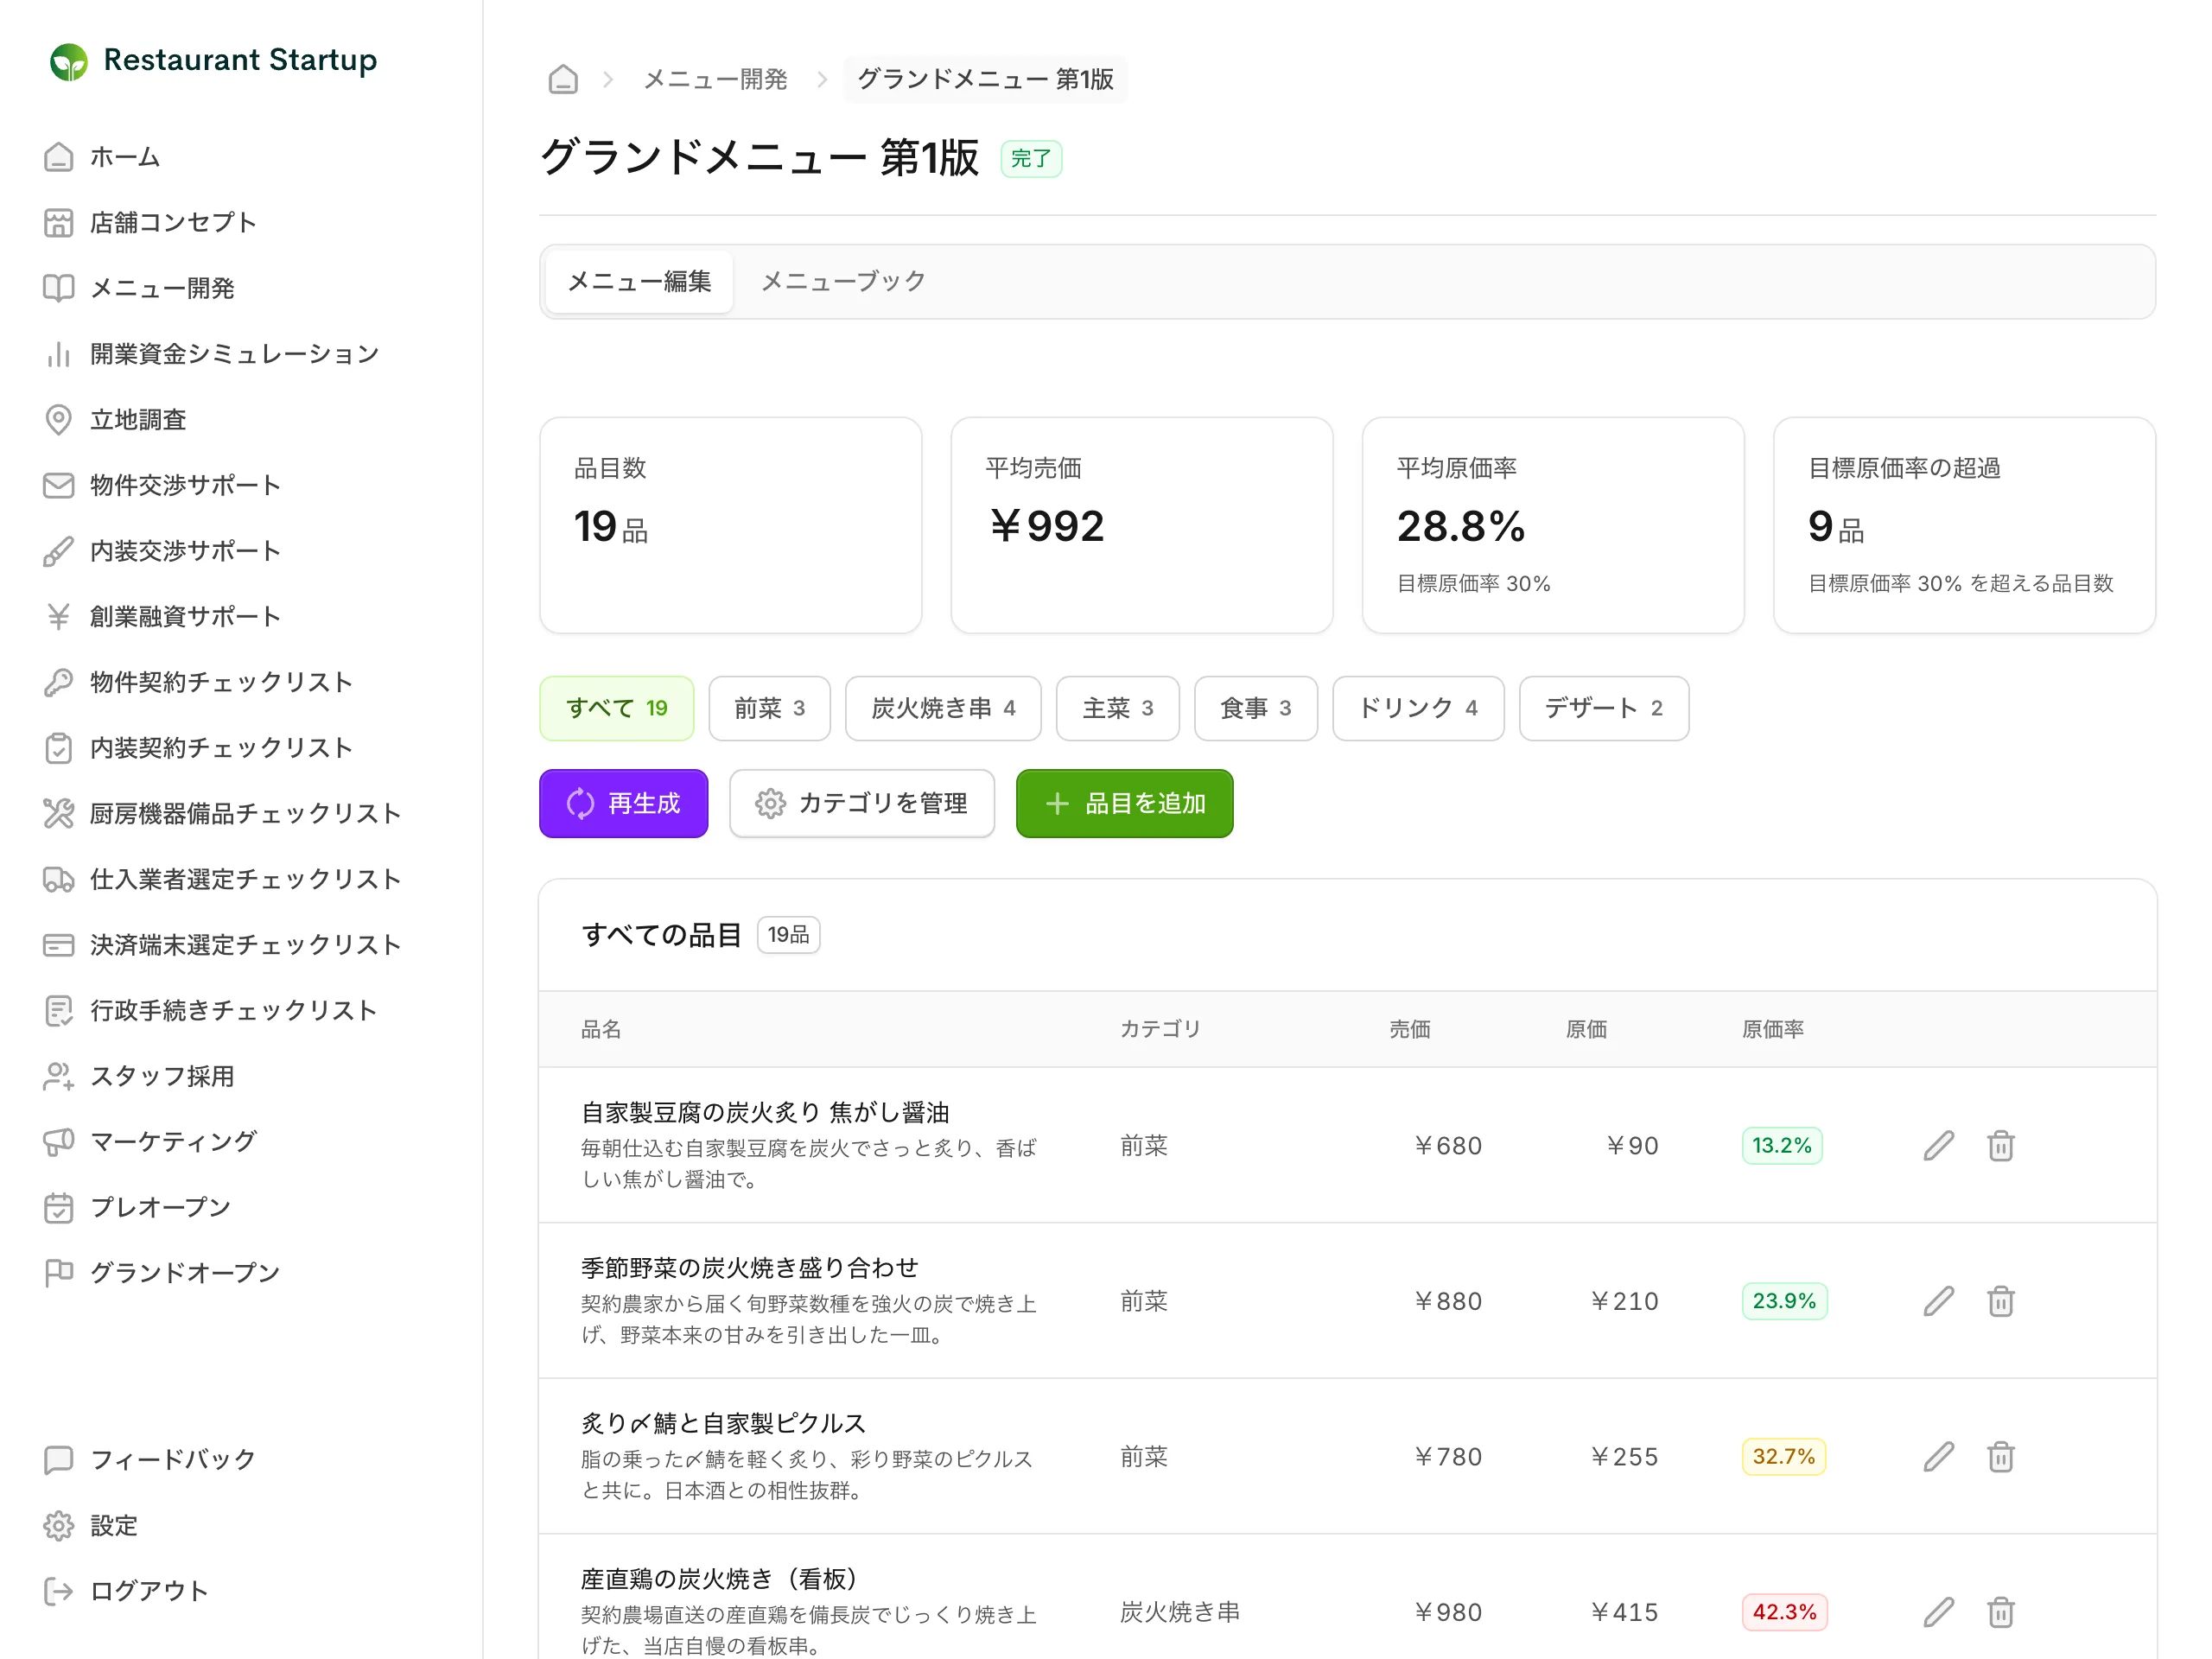Click the 23.9% cost rate badge
The image size is (2212, 1659).
pyautogui.click(x=1784, y=1301)
